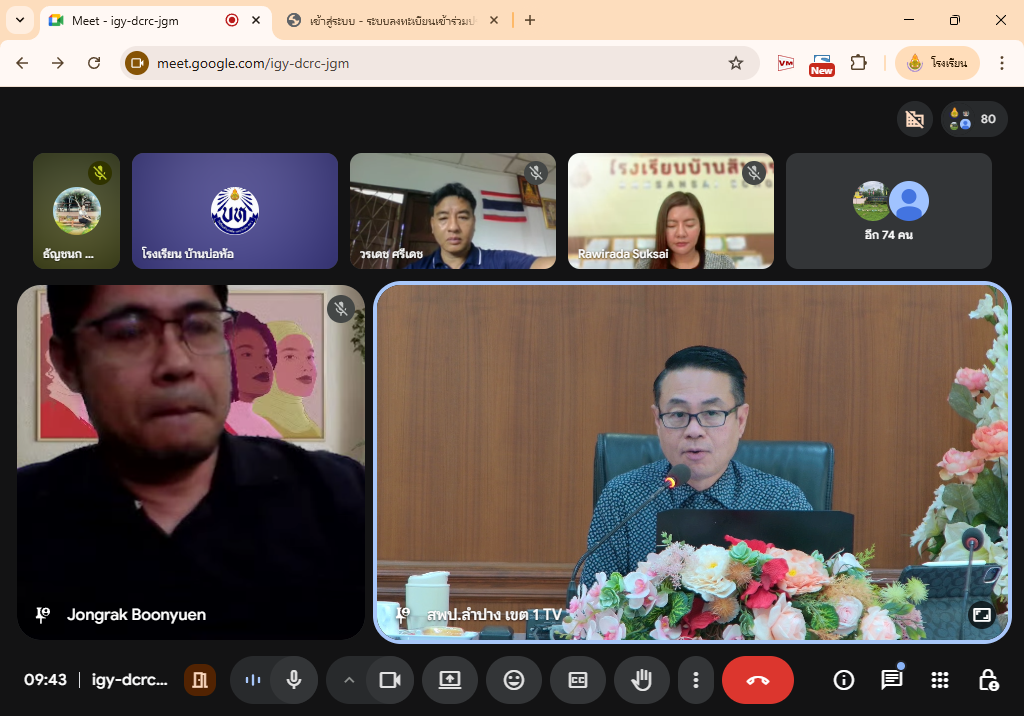The height and width of the screenshot is (716, 1024).
Task: Open host controls lock icon
Action: pyautogui.click(x=987, y=680)
